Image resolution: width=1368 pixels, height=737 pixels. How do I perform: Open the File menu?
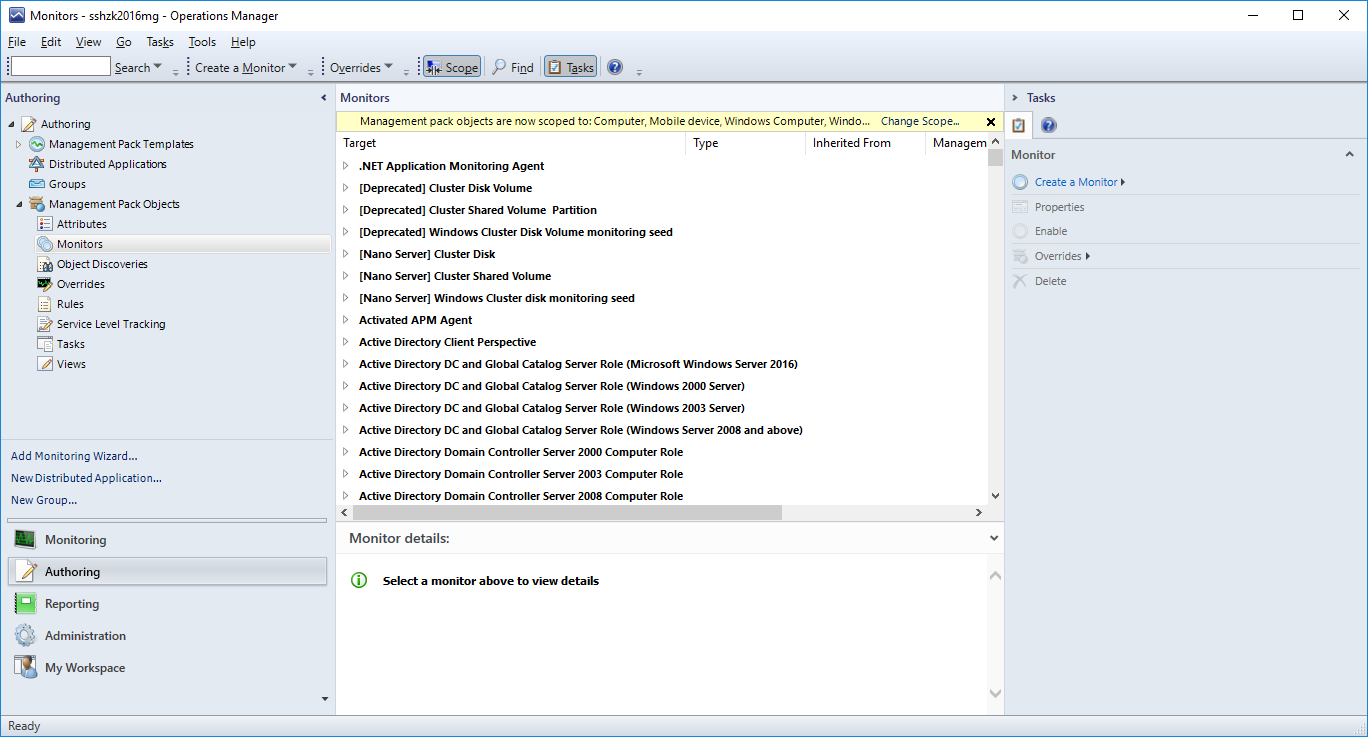17,42
